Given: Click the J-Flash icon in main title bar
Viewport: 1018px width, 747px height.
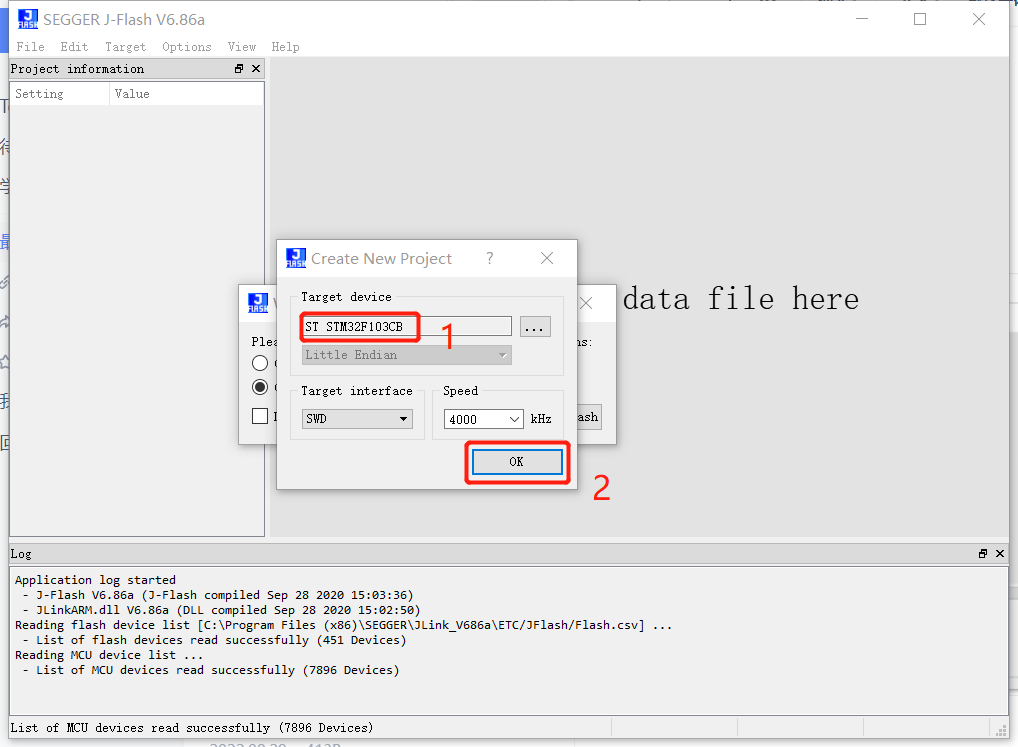Looking at the screenshot, I should point(28,19).
